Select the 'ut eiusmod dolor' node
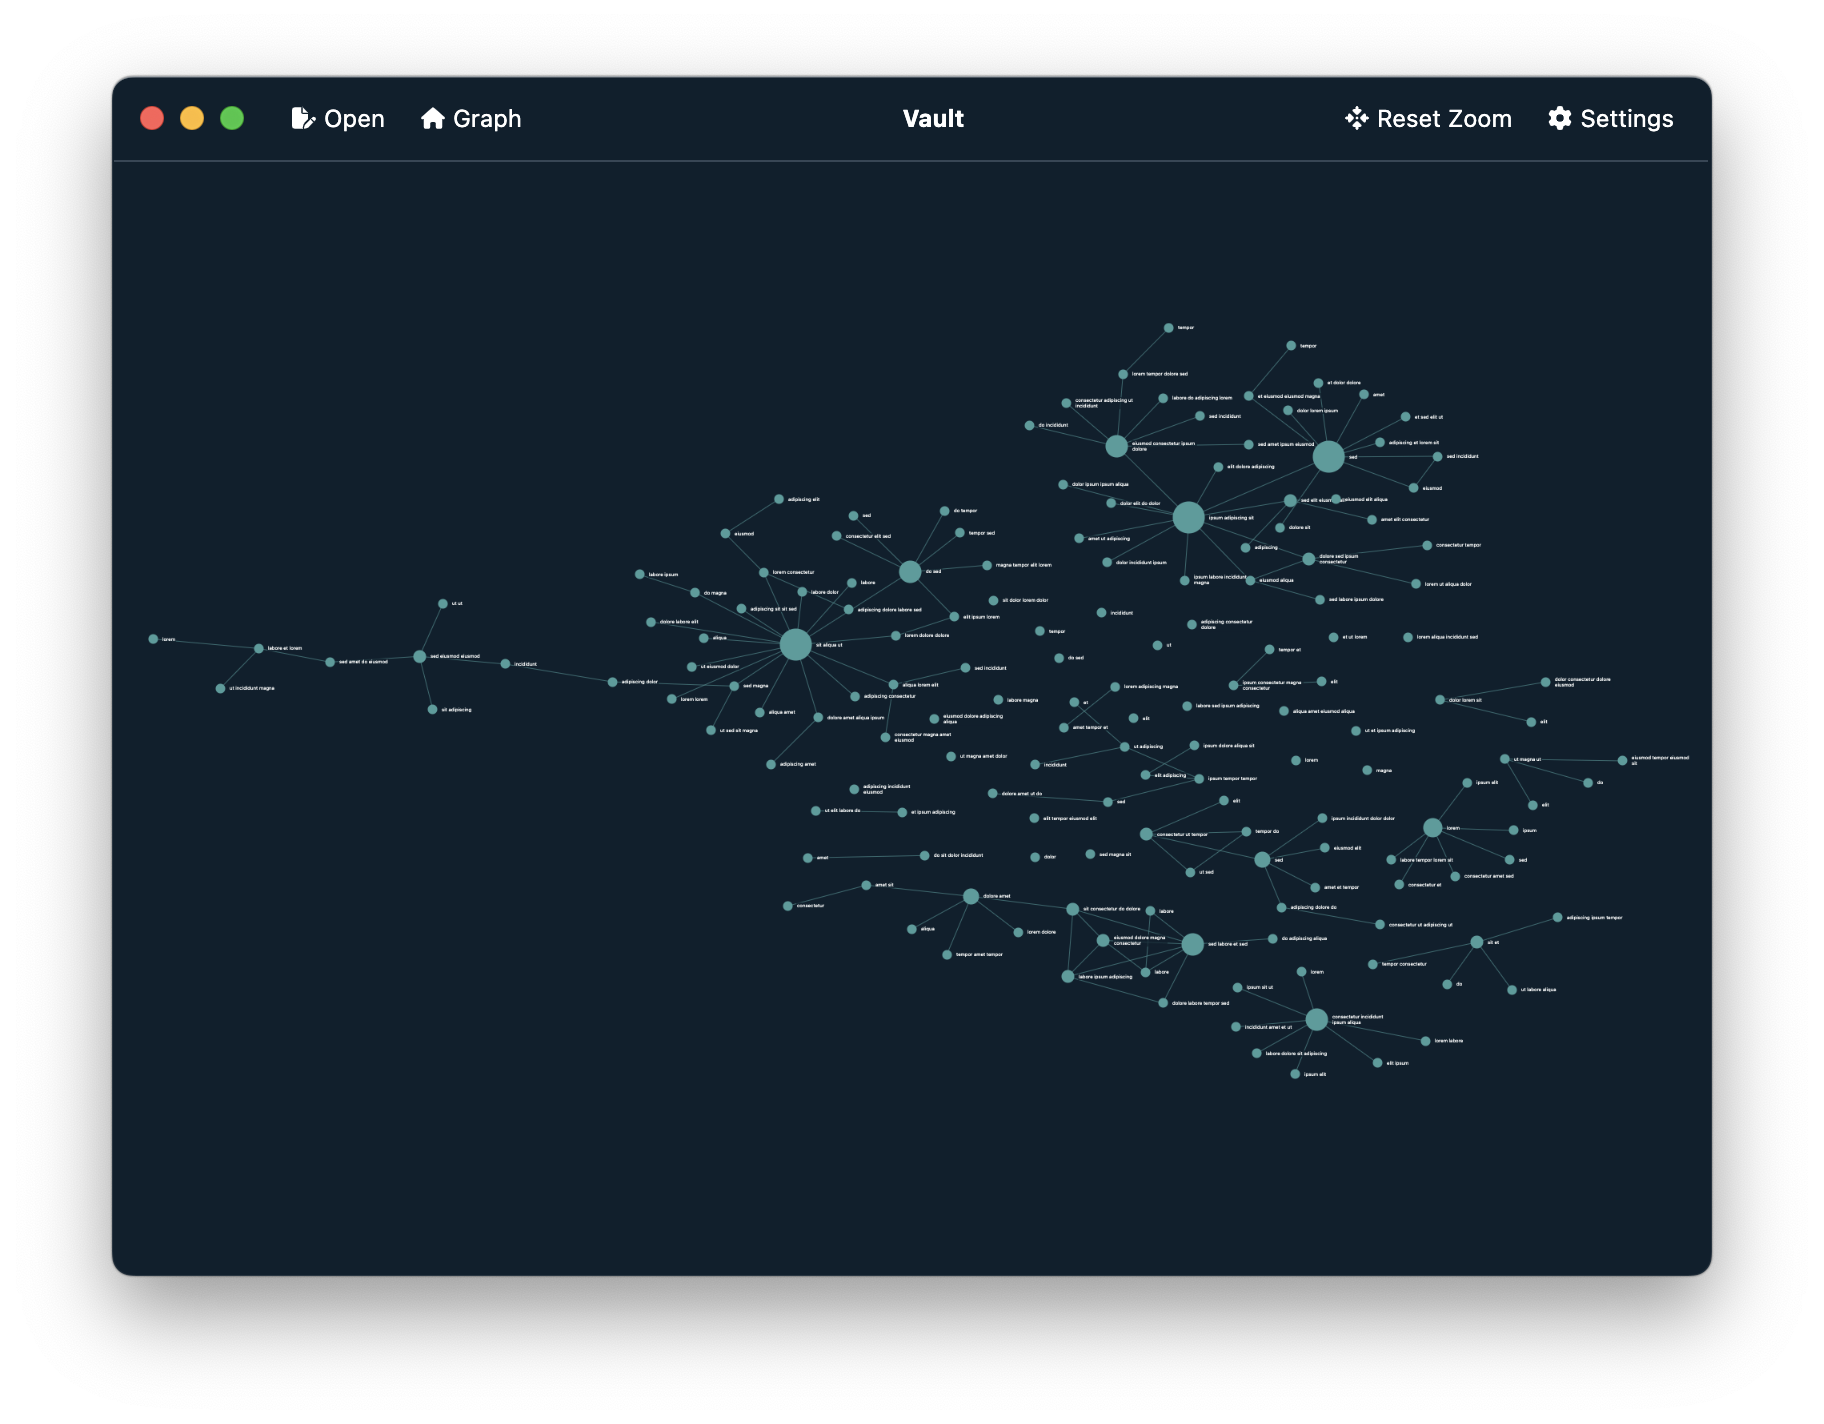 point(692,667)
